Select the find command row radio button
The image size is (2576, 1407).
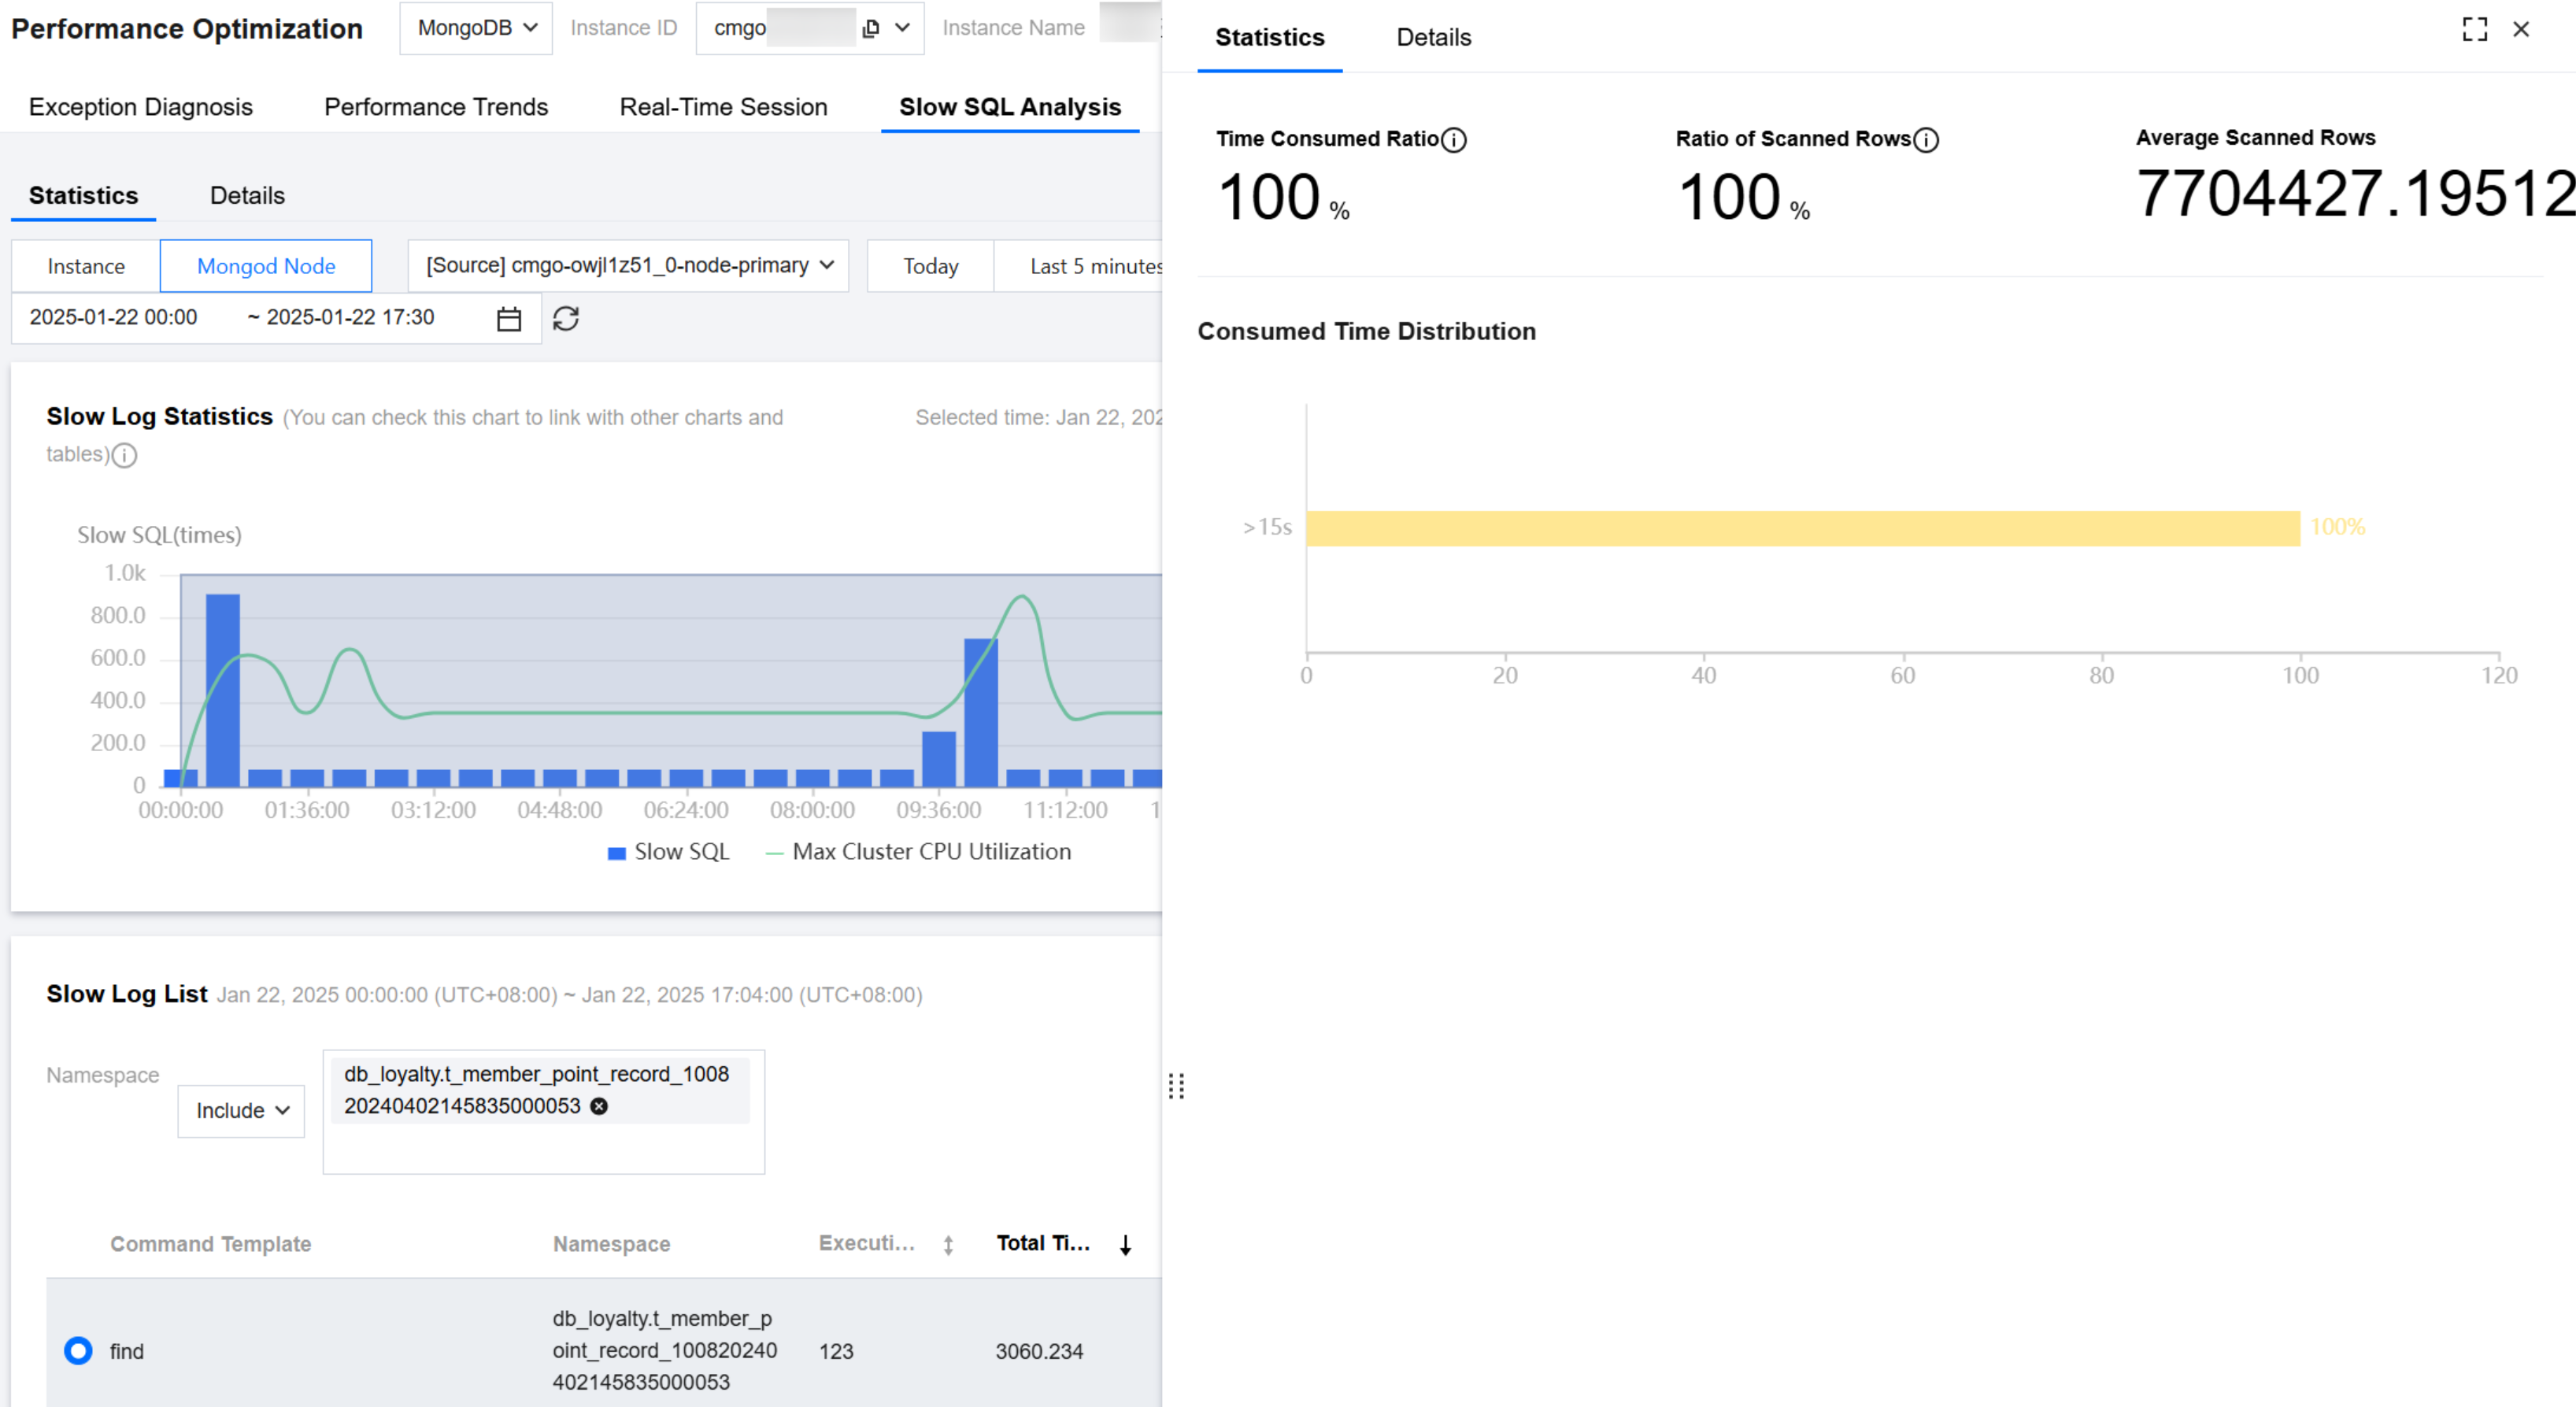click(78, 1351)
